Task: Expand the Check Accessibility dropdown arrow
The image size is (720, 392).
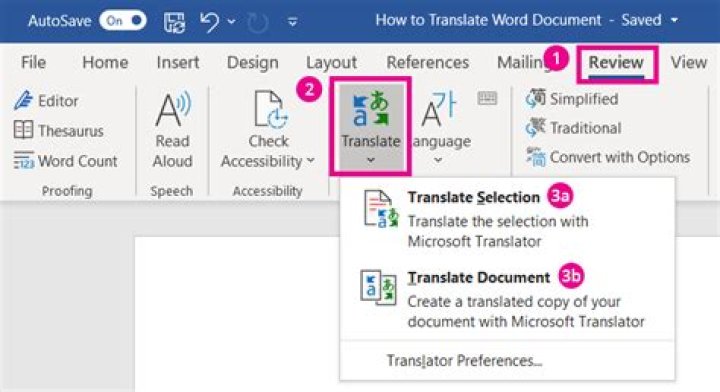Action: point(311,160)
